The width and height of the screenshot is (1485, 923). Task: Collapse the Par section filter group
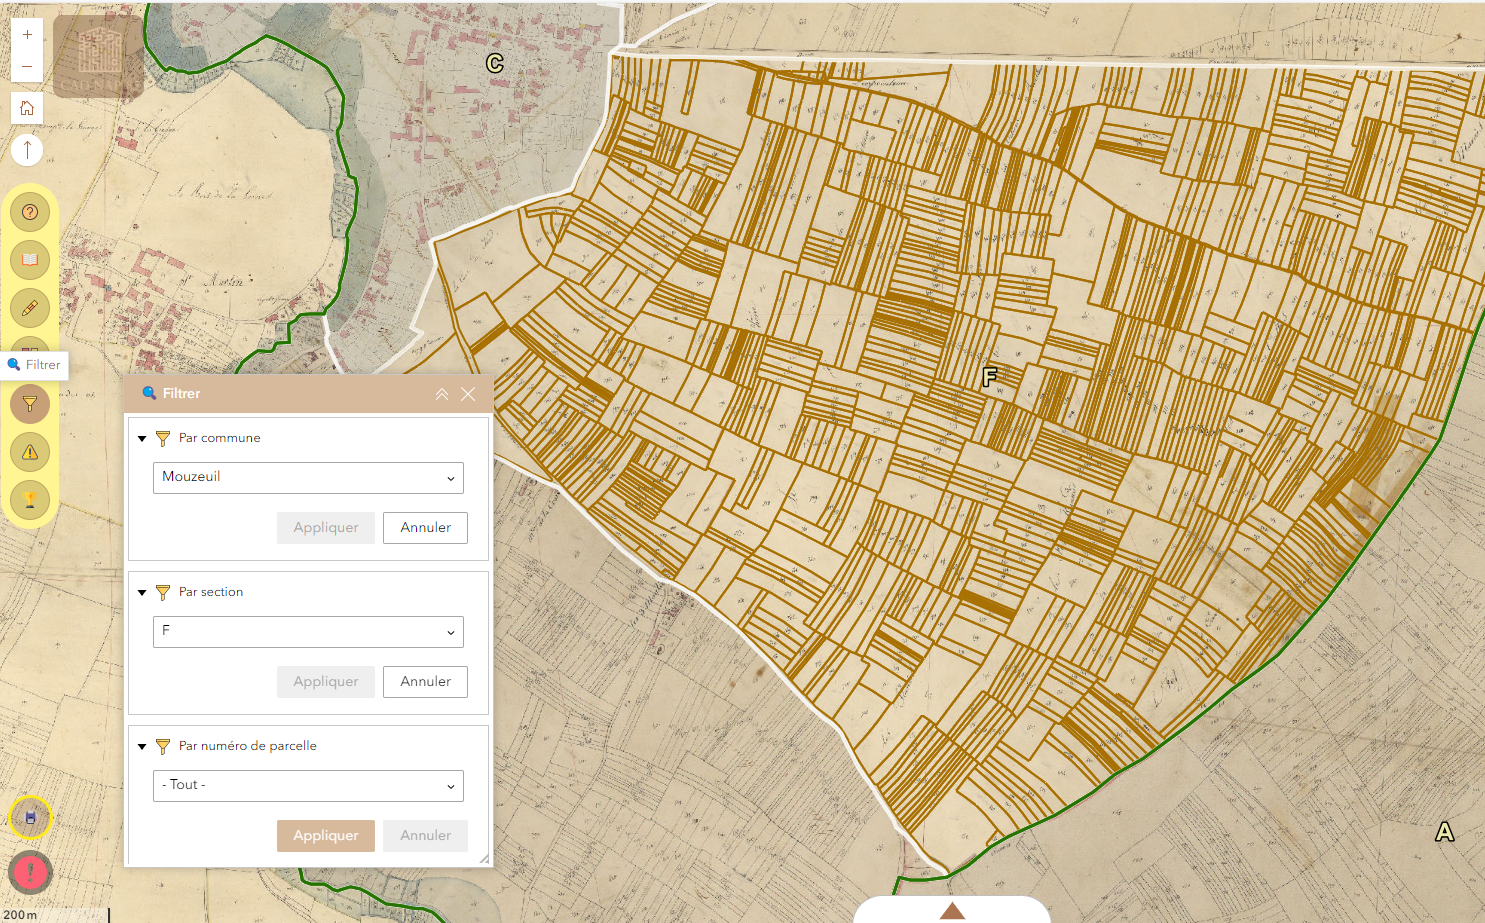[142, 592]
